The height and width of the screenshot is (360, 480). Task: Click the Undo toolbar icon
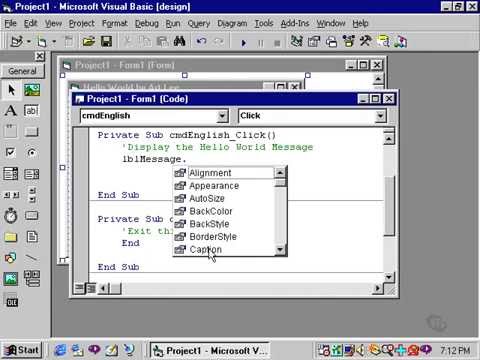(x=201, y=42)
